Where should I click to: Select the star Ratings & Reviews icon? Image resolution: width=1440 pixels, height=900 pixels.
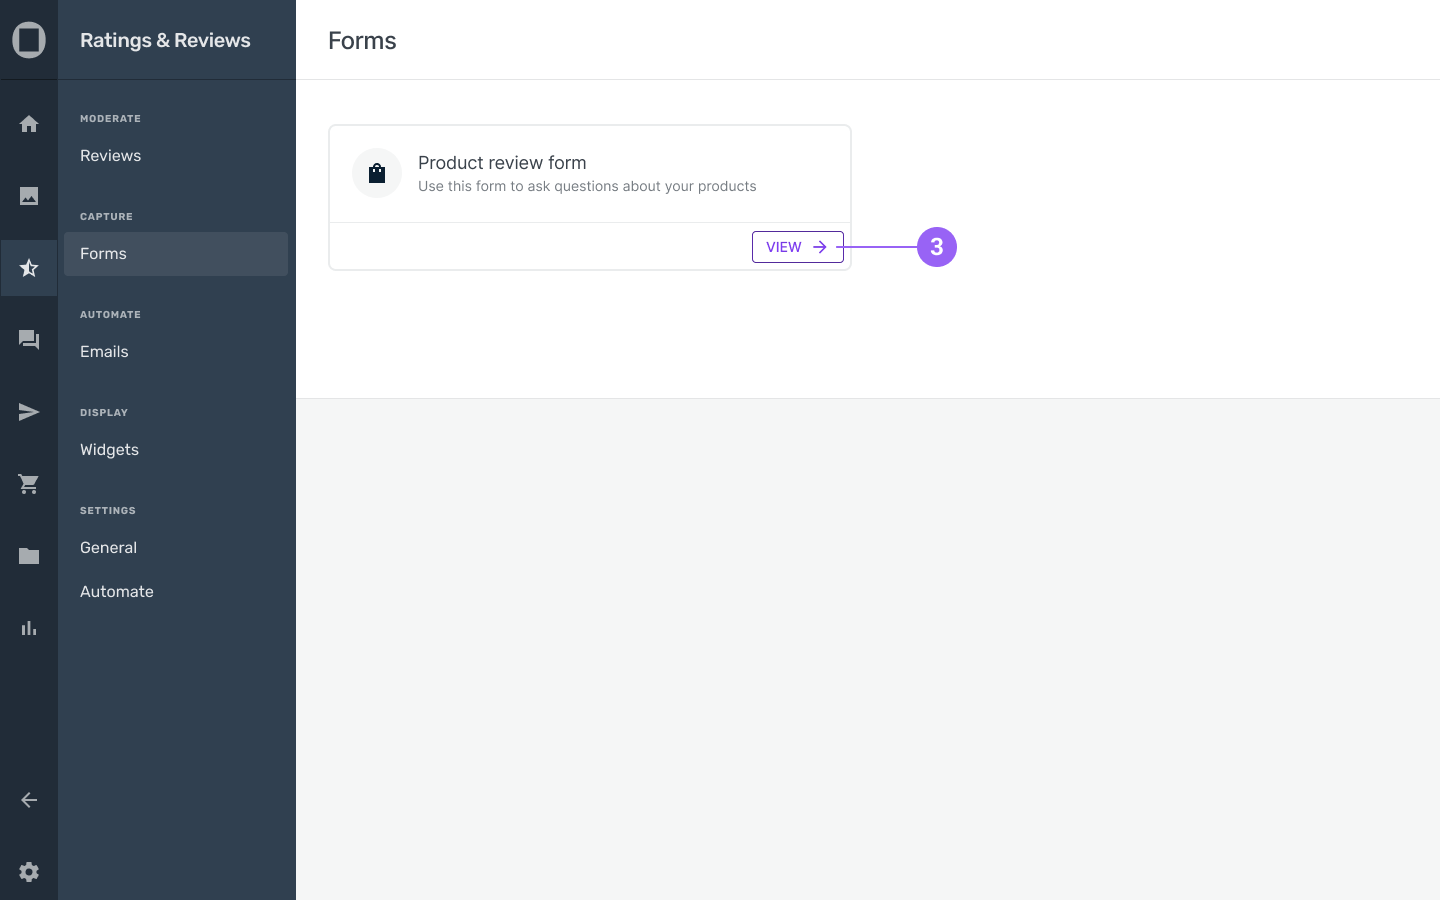pyautogui.click(x=29, y=268)
